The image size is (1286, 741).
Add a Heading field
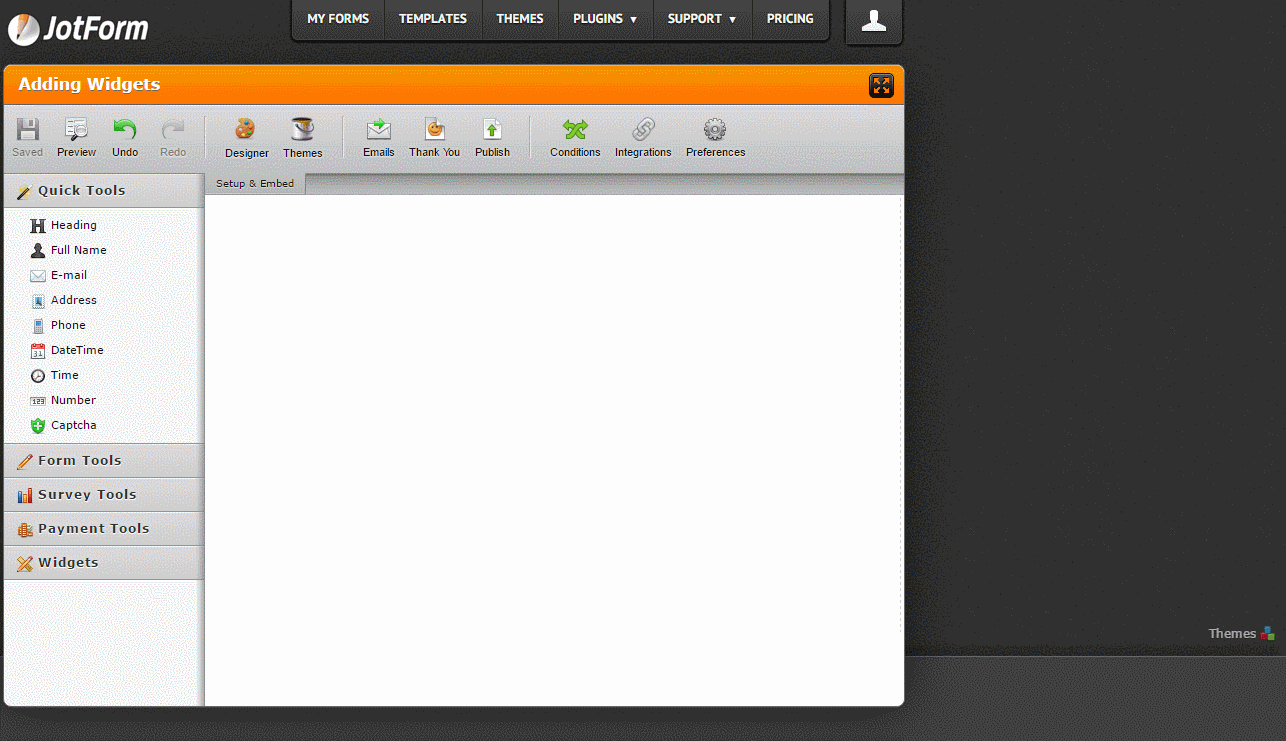click(x=64, y=225)
